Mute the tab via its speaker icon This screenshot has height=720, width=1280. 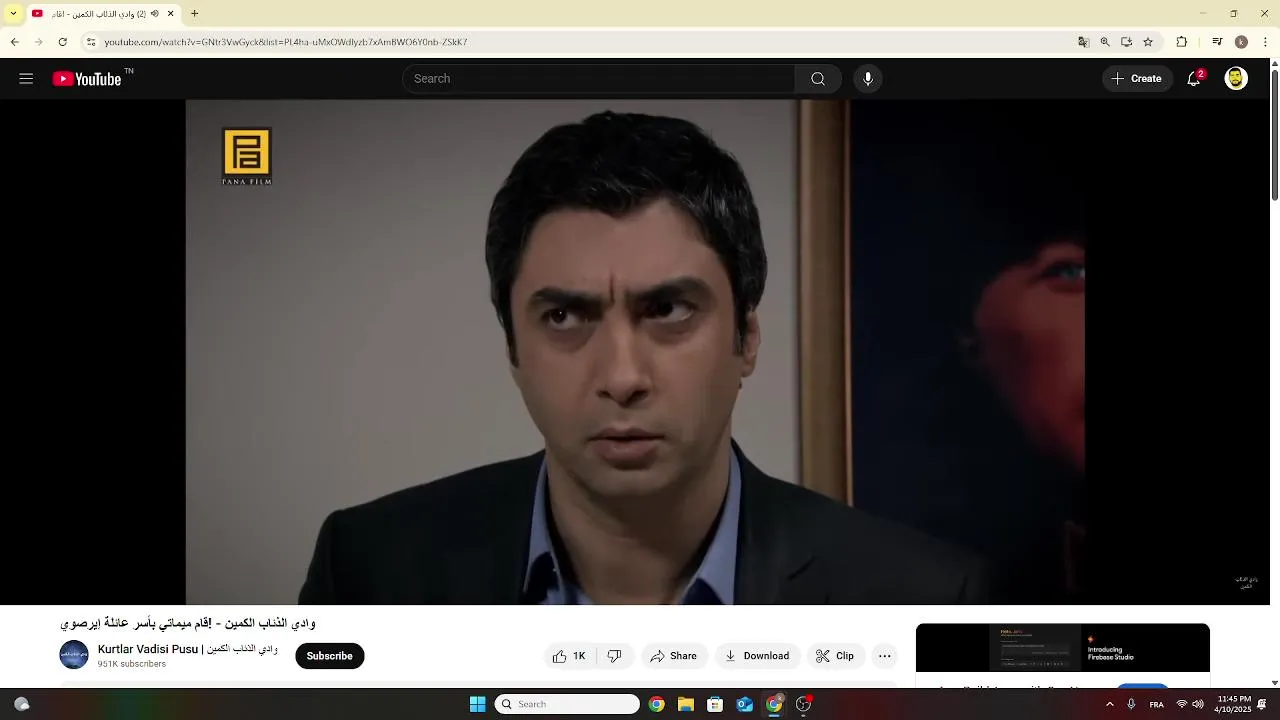coord(154,14)
